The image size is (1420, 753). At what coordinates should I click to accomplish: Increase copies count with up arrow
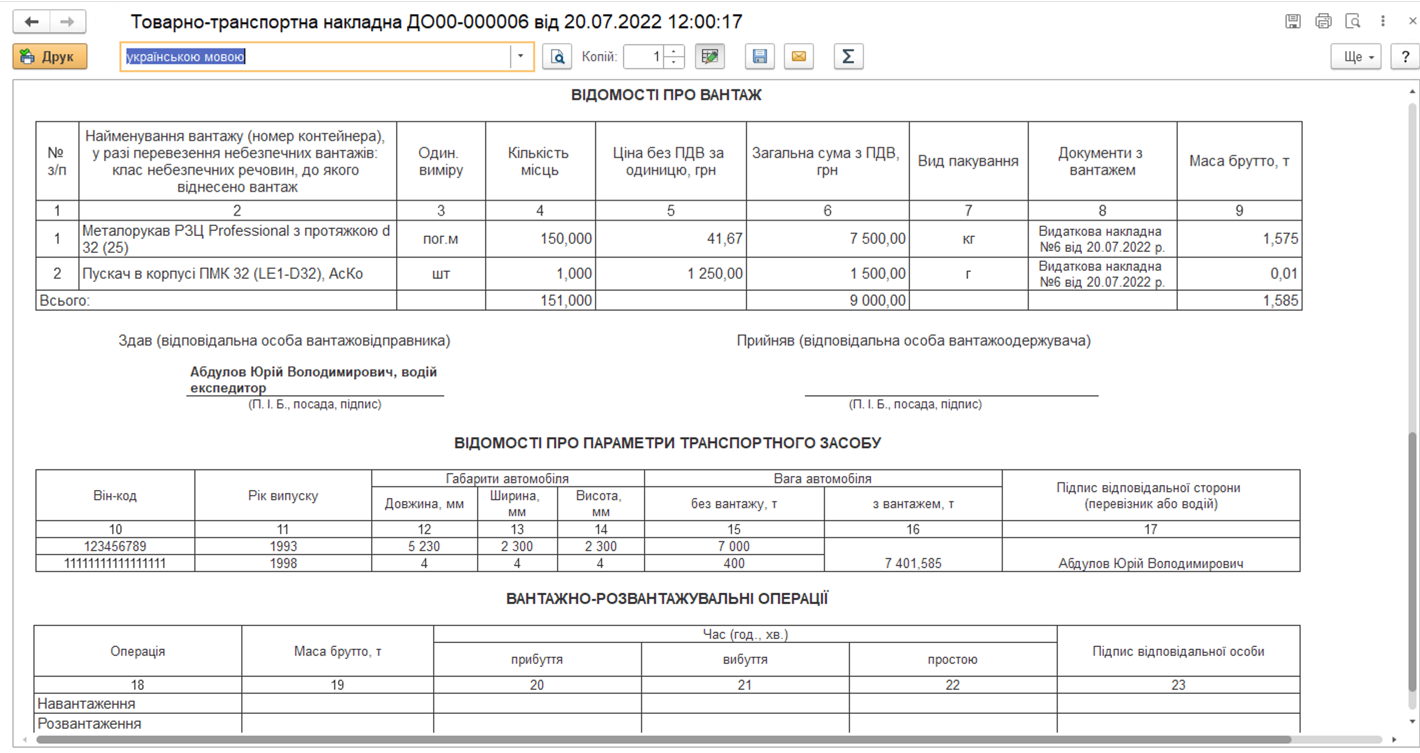pyautogui.click(x=674, y=51)
